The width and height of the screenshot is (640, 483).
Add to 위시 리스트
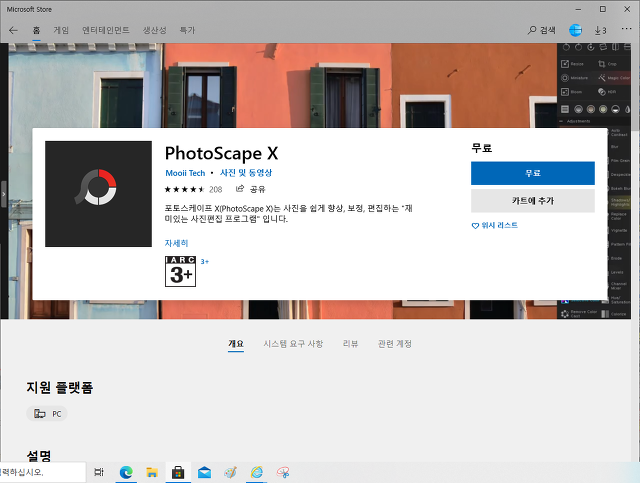495,225
